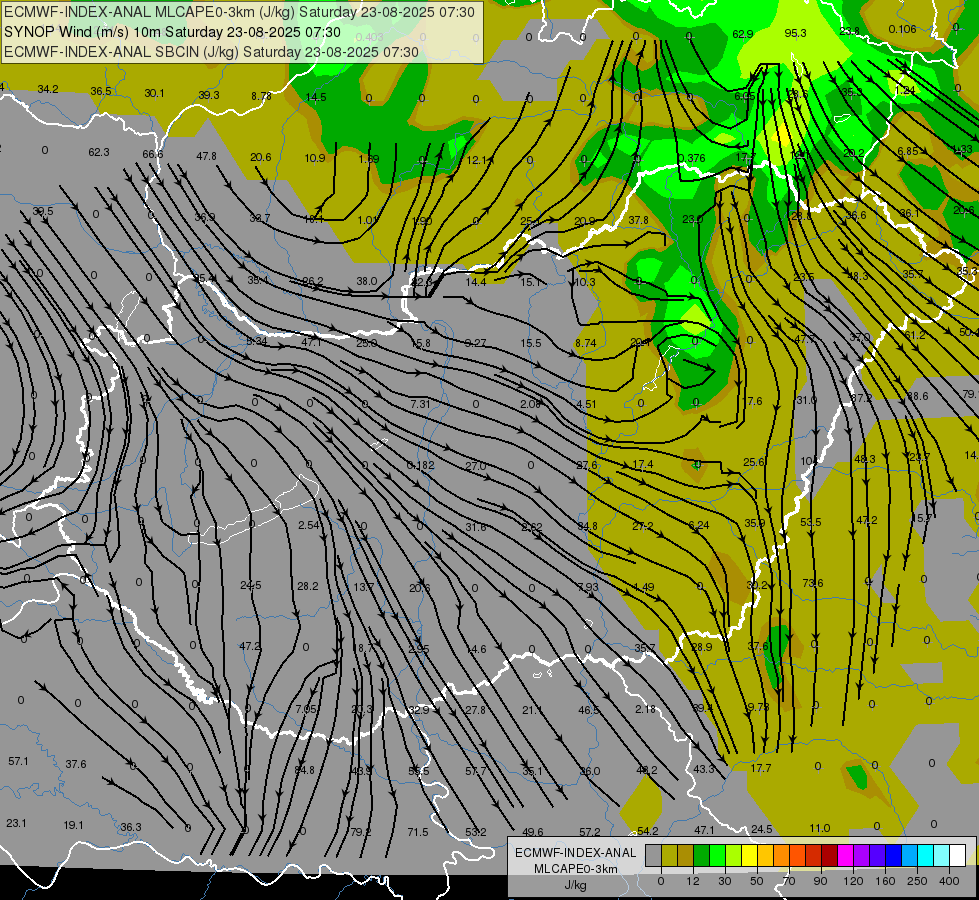Click the map value 66.6
The width and height of the screenshot is (979, 900).
[152, 154]
